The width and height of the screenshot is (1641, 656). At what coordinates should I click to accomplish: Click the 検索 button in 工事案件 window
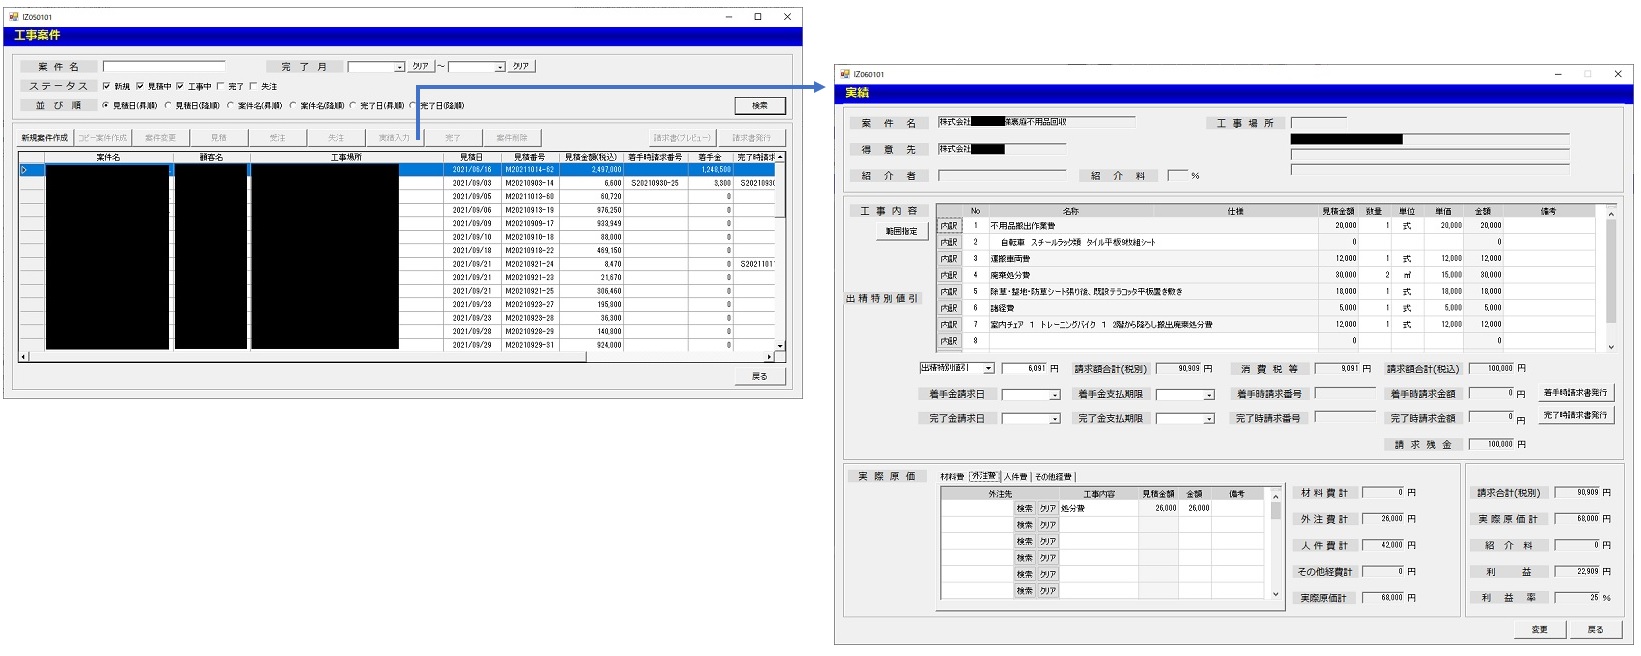(760, 105)
